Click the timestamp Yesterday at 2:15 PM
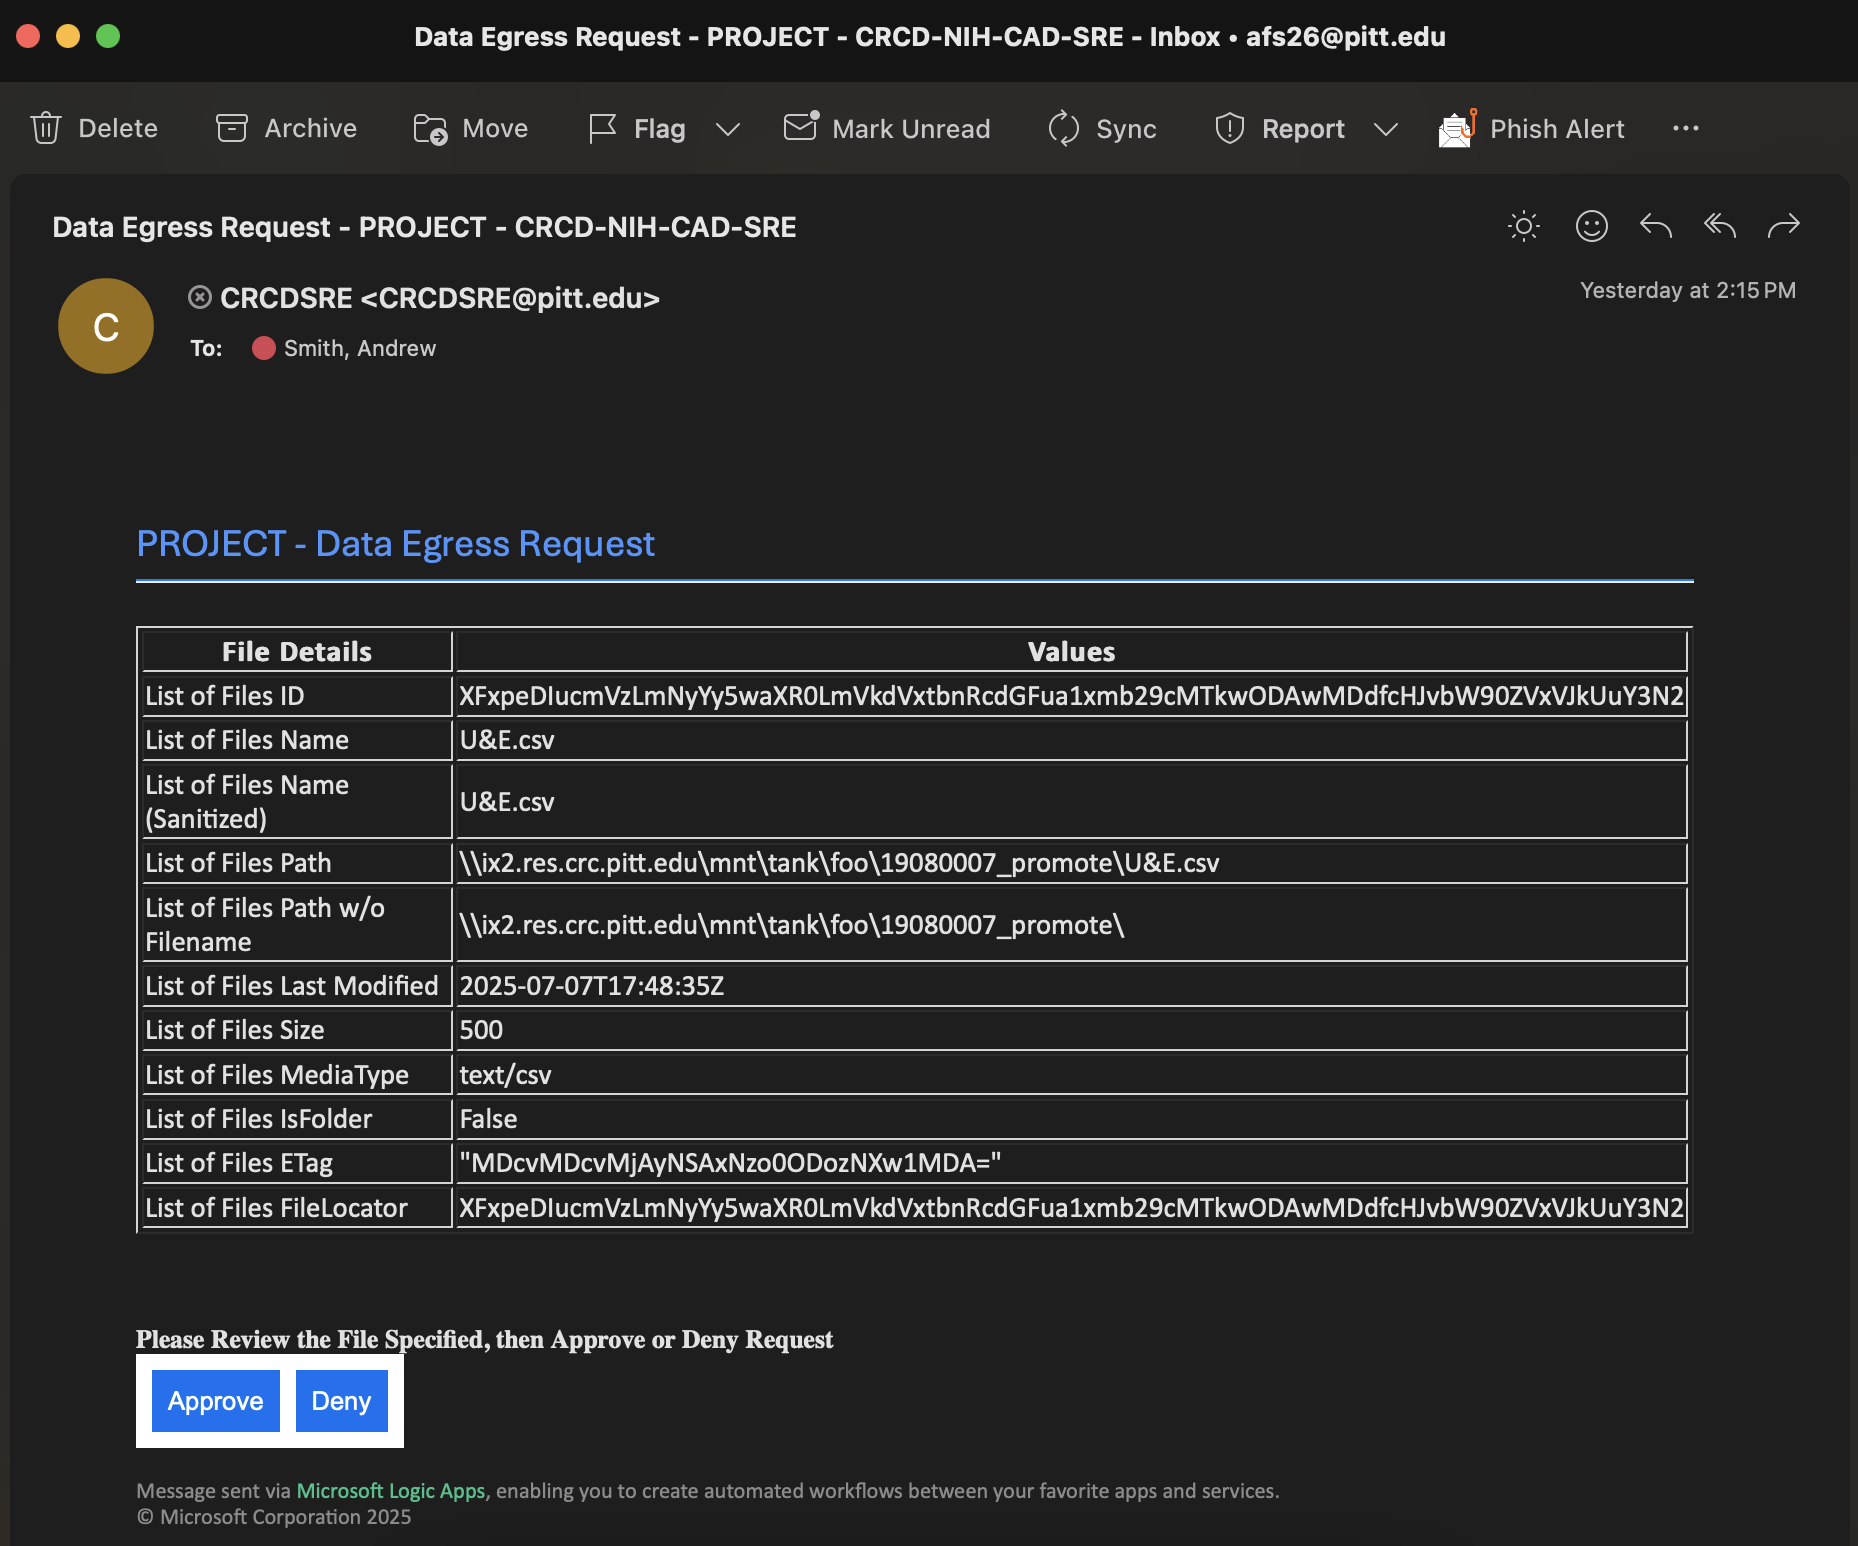Screen dimensions: 1858x1546 [1688, 290]
